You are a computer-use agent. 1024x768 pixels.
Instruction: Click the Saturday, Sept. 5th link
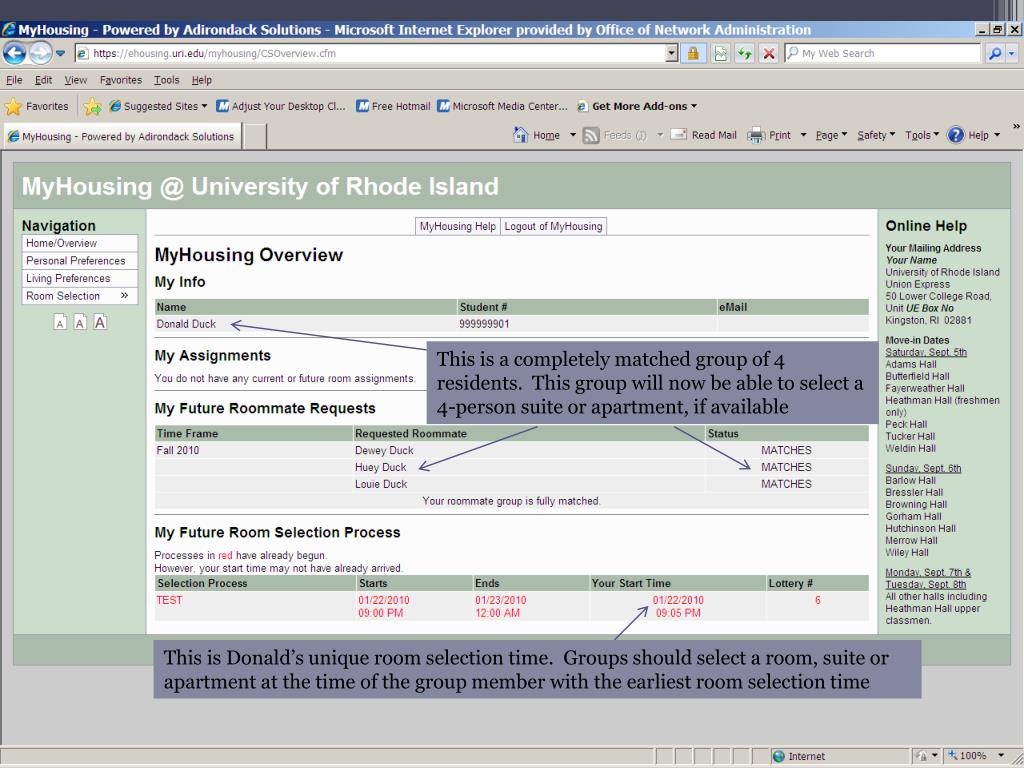926,352
